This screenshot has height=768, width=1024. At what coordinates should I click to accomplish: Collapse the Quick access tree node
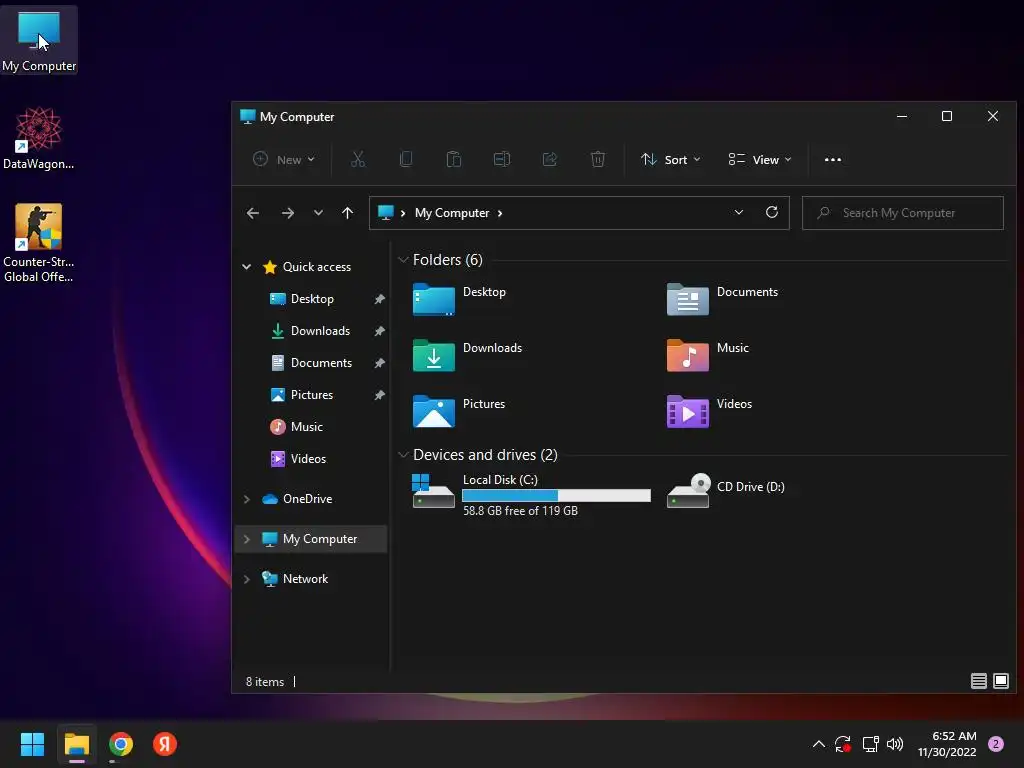pyautogui.click(x=247, y=266)
